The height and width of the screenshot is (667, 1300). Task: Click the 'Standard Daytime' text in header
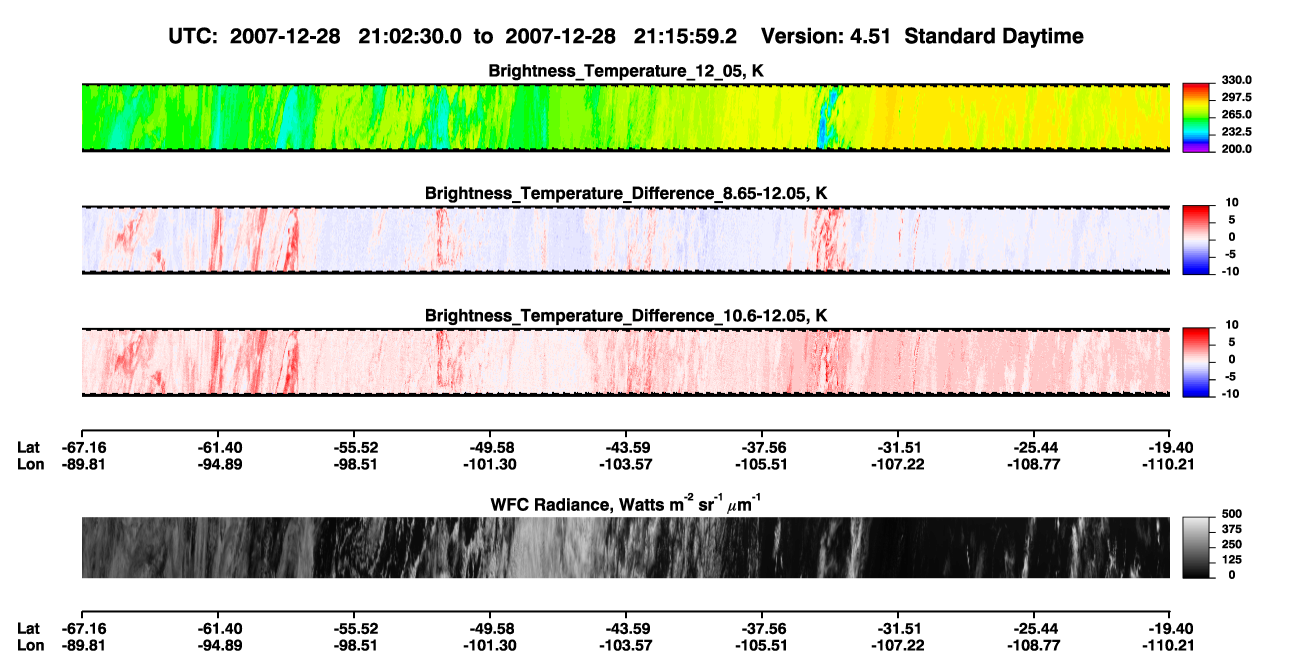tap(994, 36)
